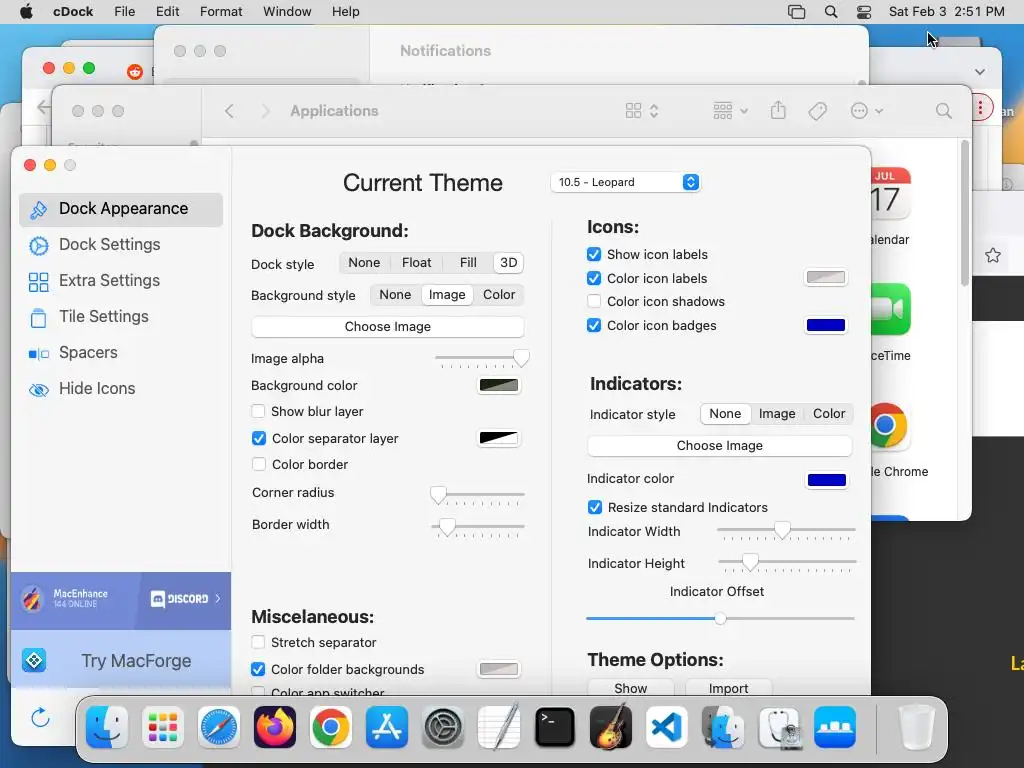
Task: Launch Firefox from the dock
Action: coord(275,727)
